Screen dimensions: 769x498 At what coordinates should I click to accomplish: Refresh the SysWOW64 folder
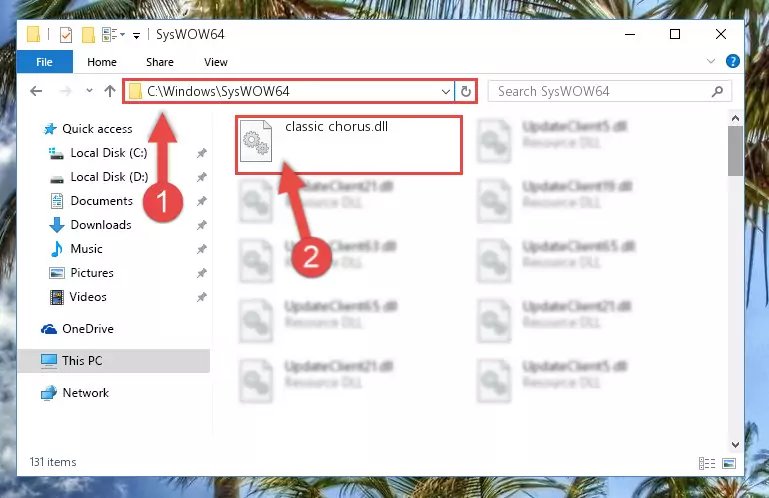(466, 92)
